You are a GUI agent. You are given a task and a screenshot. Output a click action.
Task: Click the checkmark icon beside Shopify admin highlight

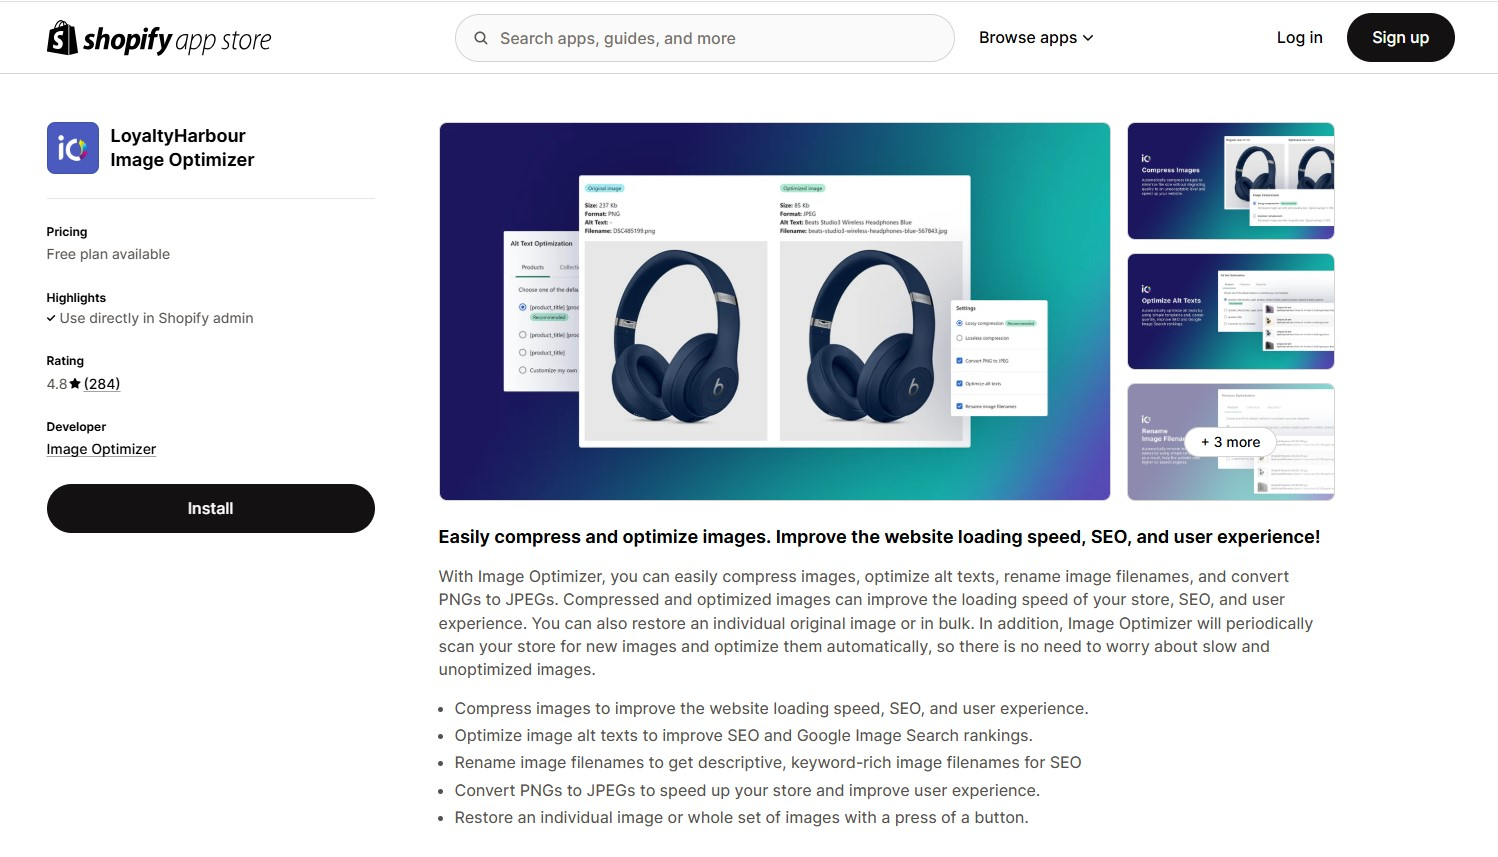click(51, 318)
